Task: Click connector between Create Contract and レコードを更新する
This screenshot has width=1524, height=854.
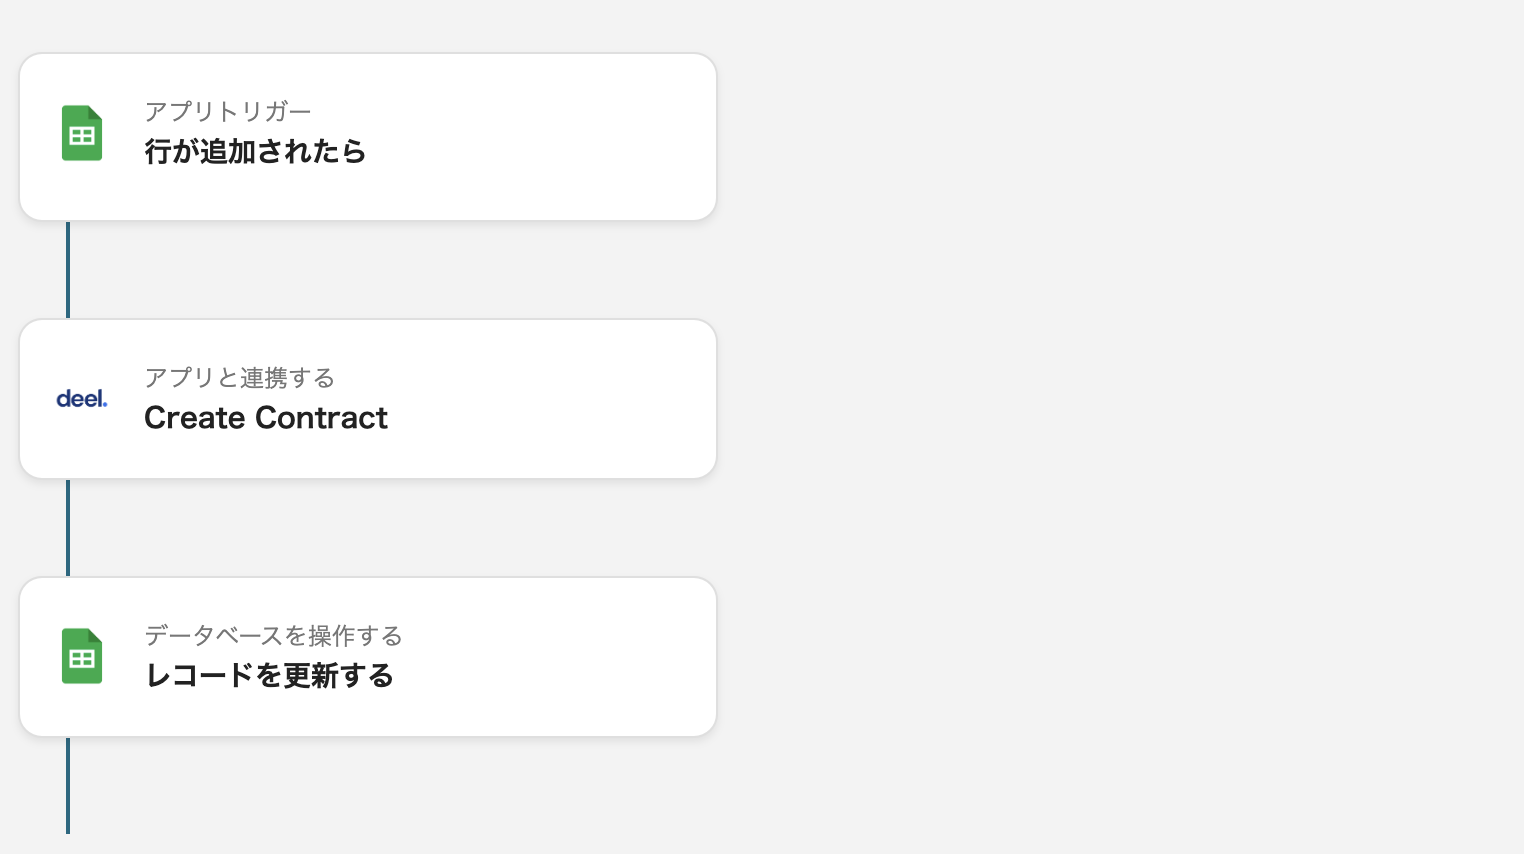Action: [x=68, y=528]
